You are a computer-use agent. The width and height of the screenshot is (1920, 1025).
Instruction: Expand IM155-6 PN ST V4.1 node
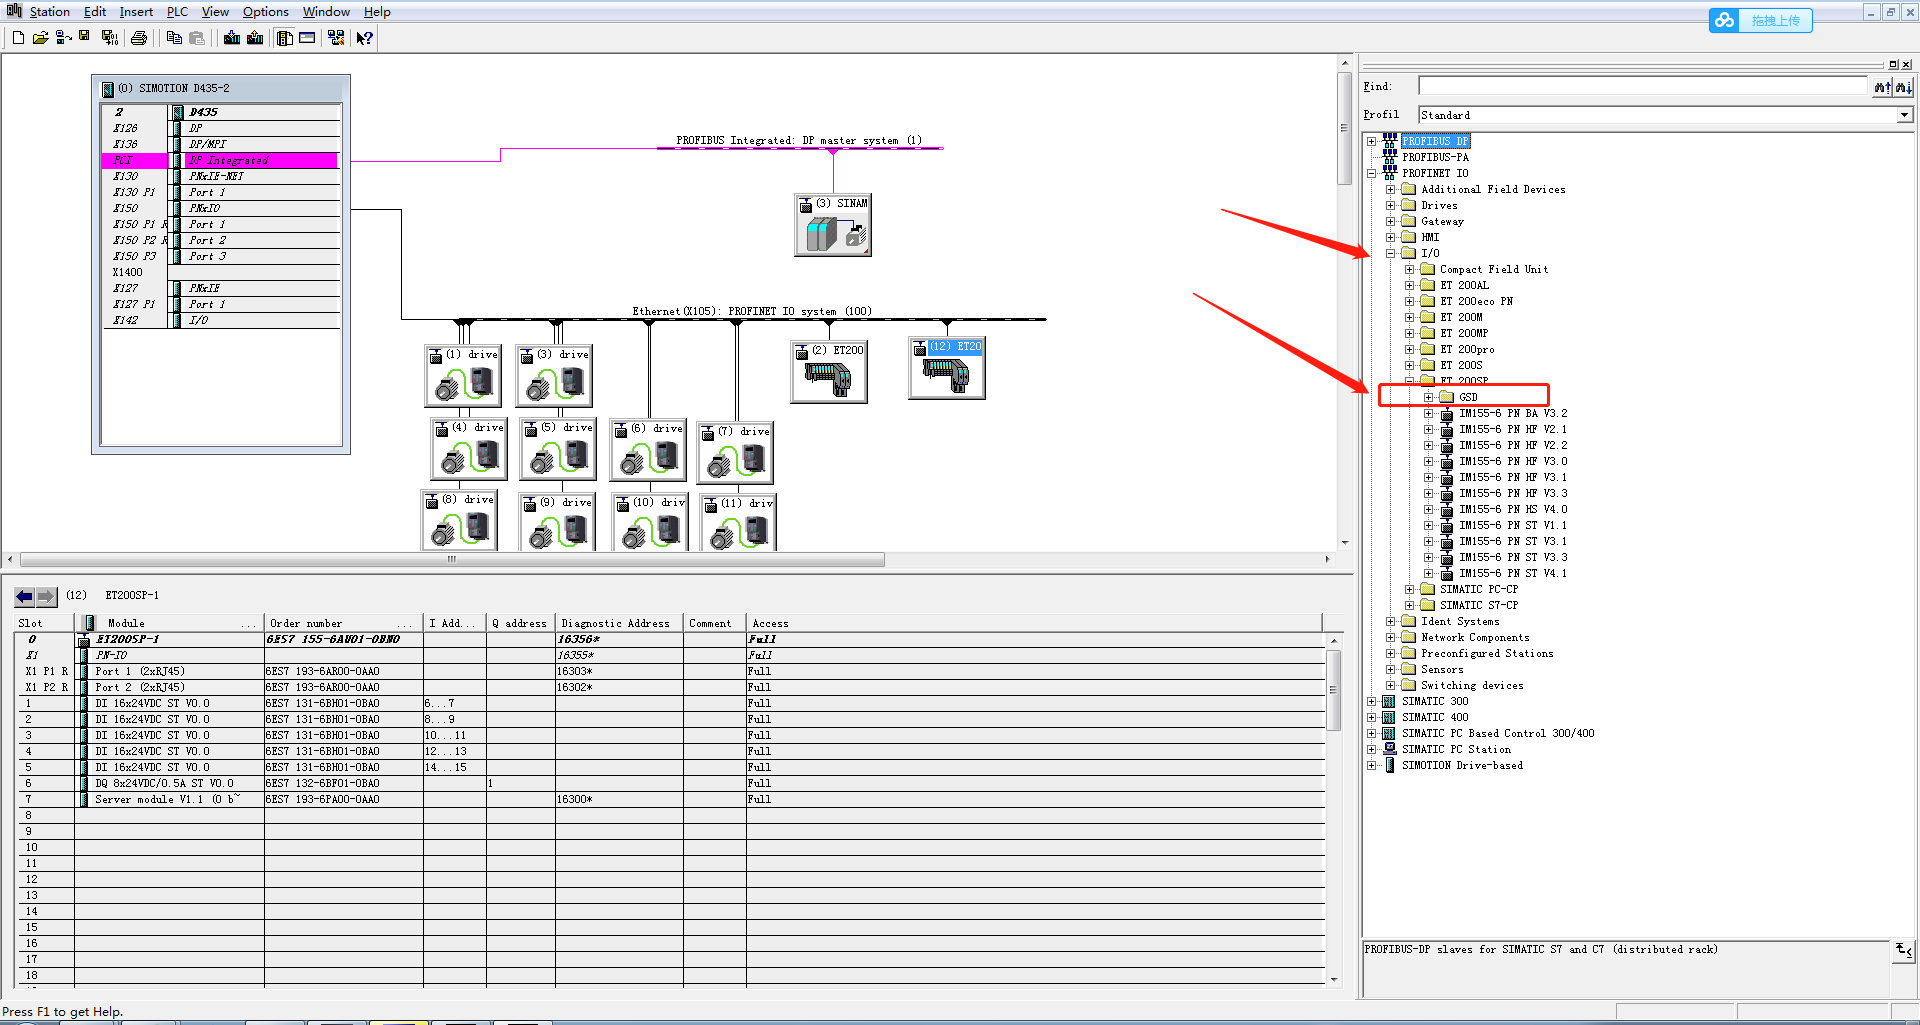1429,573
